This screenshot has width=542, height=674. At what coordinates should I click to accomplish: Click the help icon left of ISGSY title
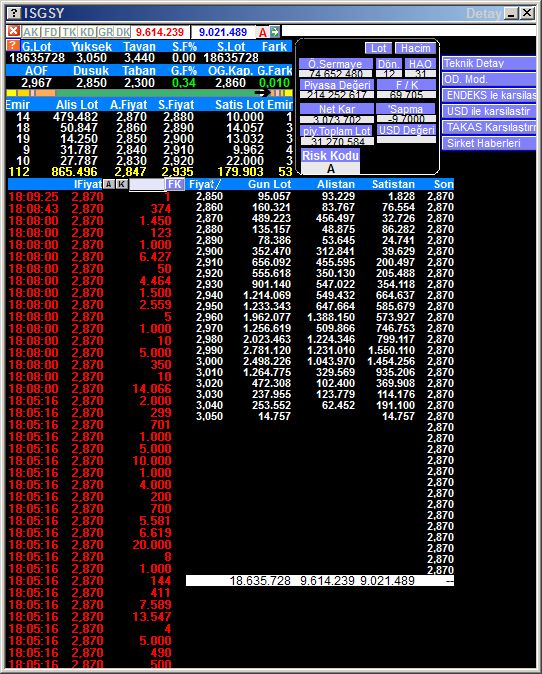(x=14, y=13)
